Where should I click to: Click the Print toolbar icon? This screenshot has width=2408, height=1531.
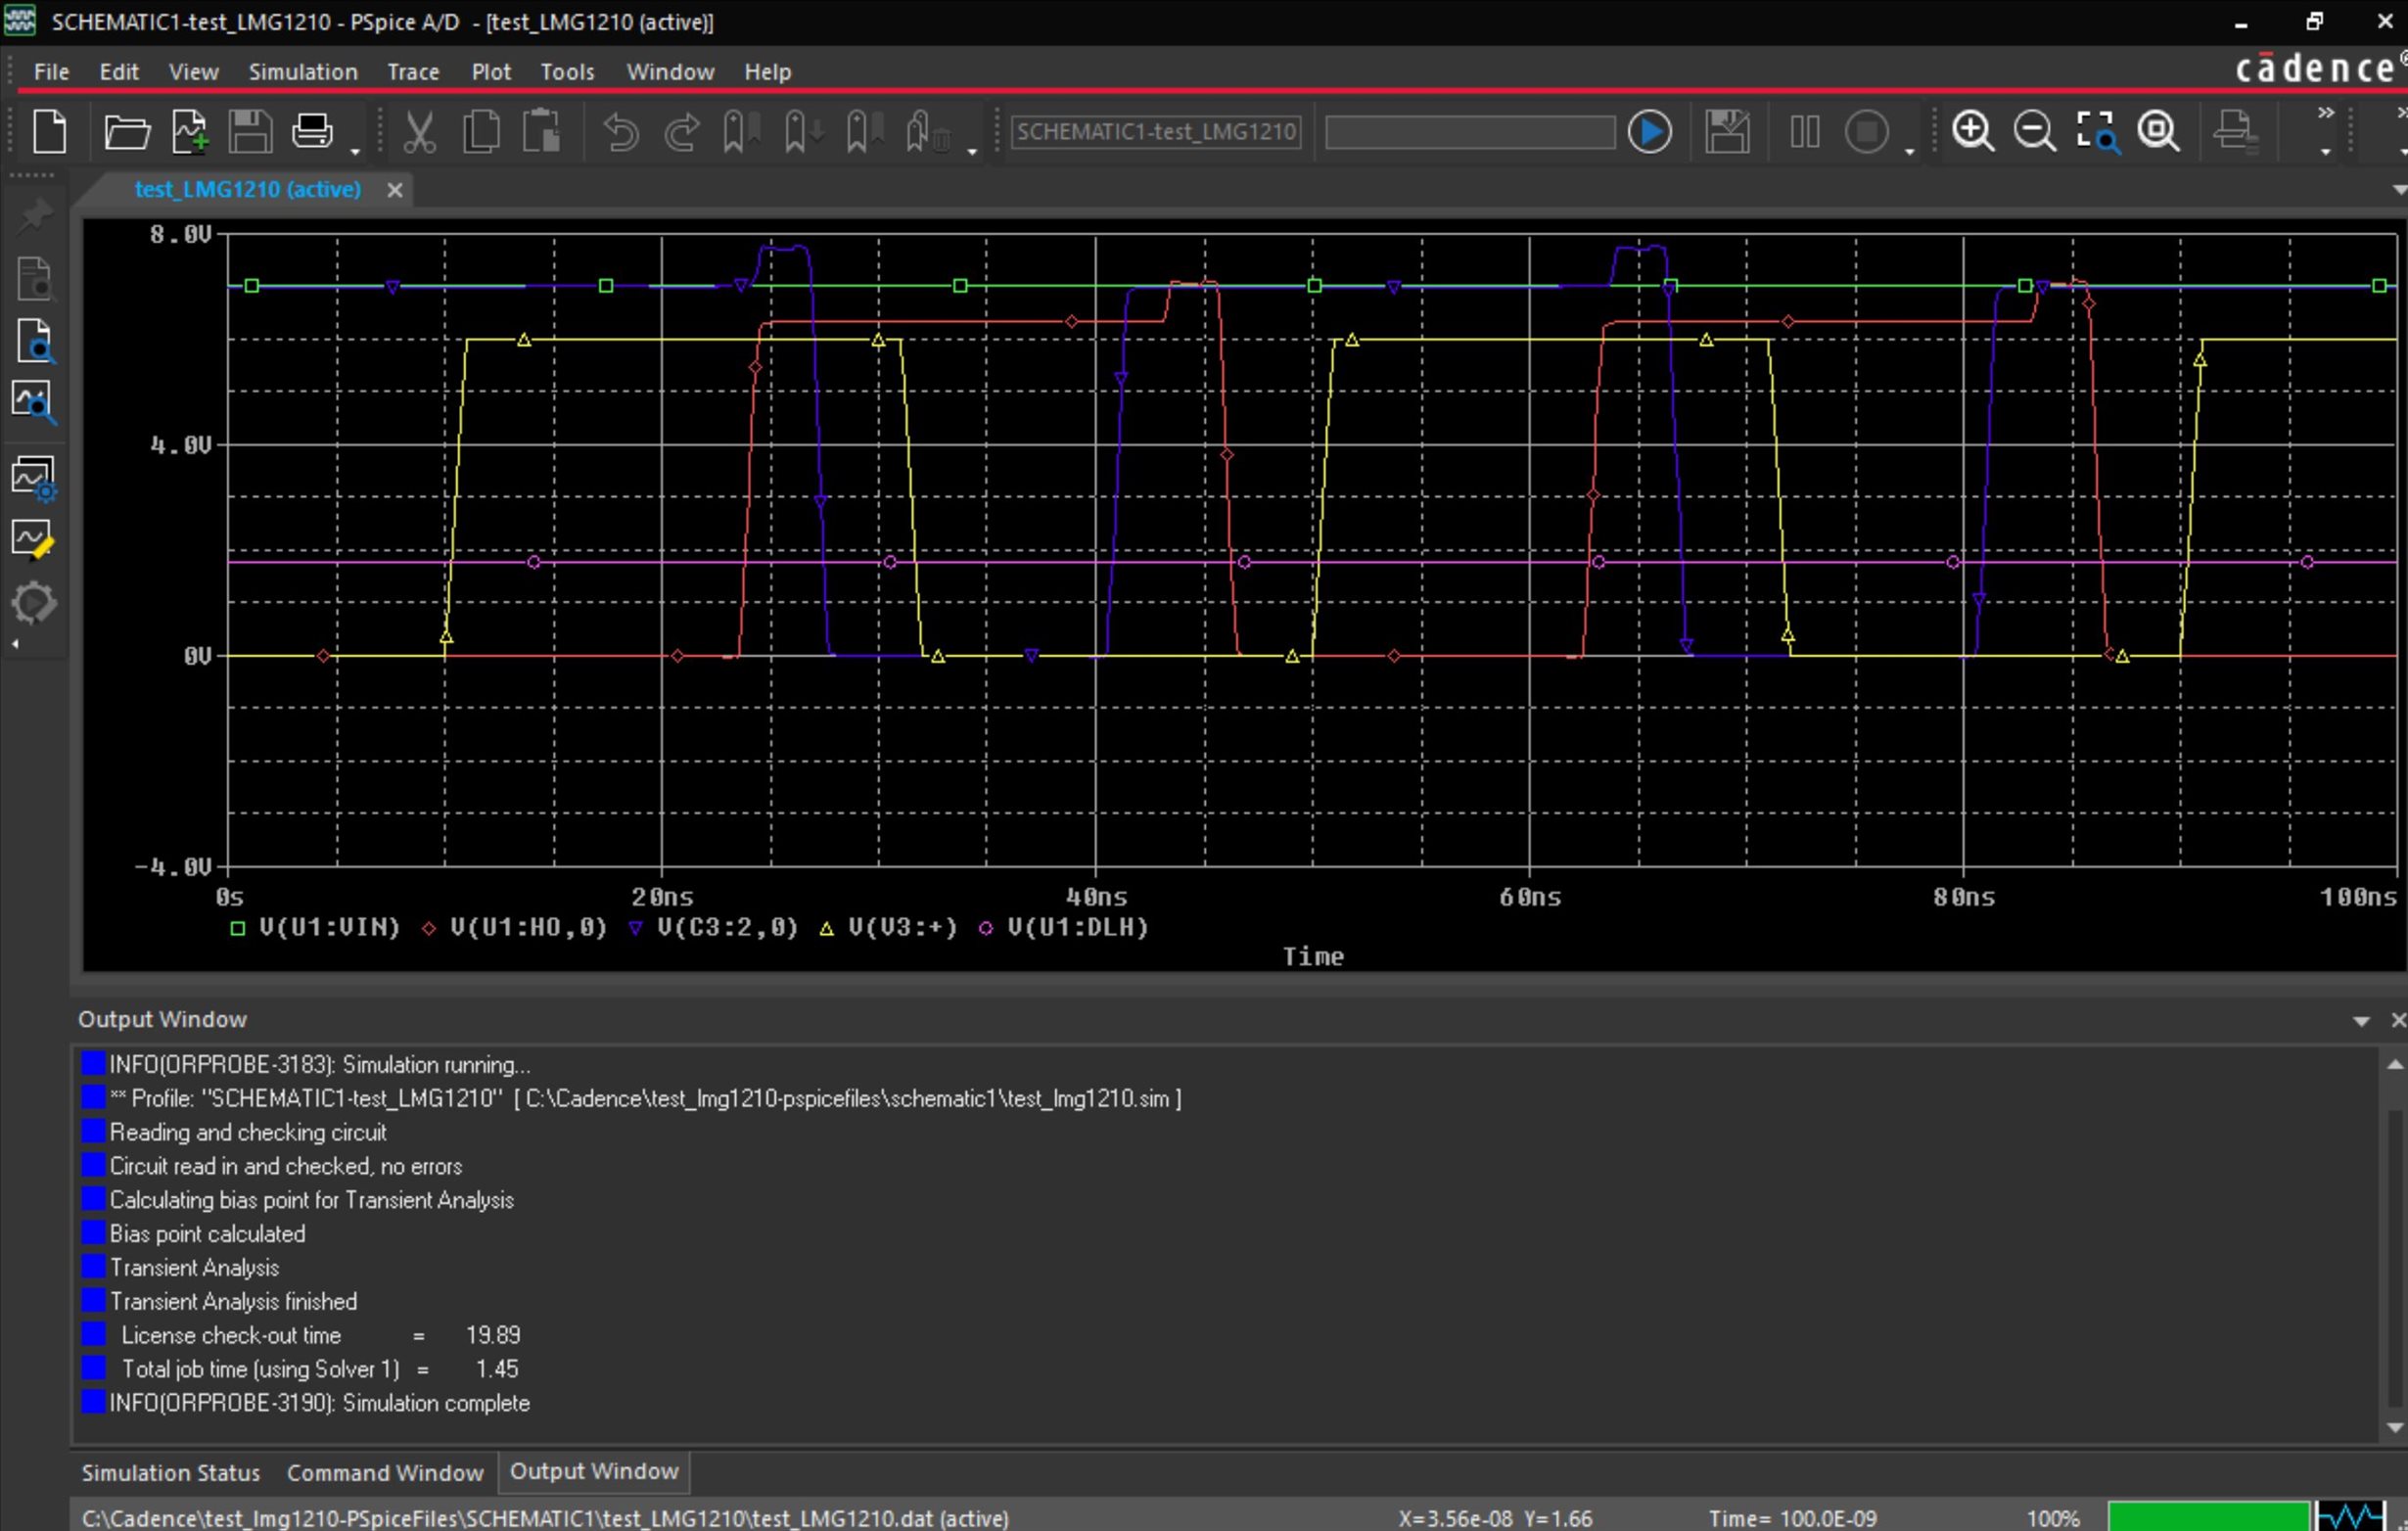point(312,131)
